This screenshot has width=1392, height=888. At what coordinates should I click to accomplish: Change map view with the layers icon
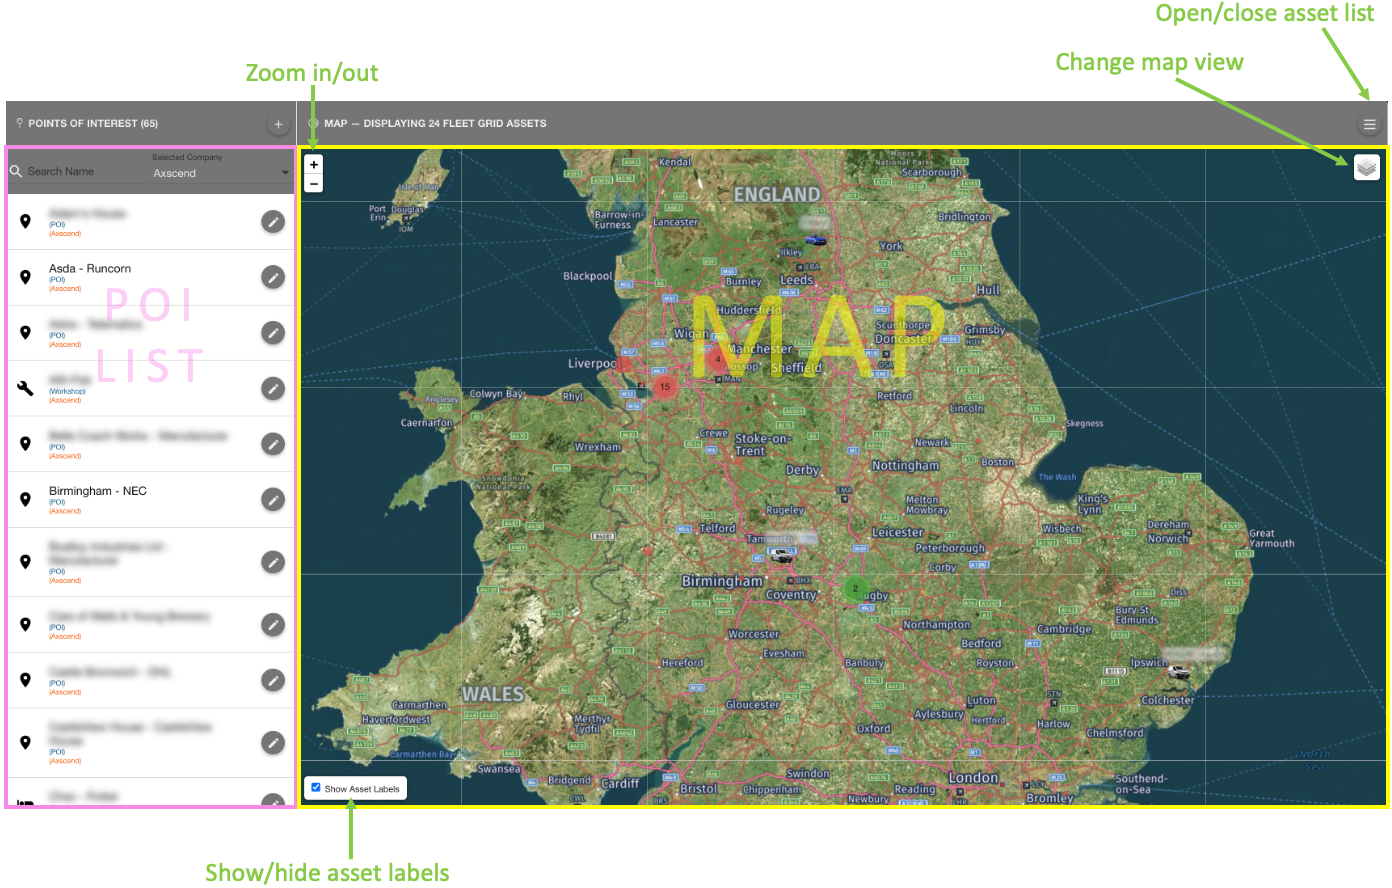(1368, 167)
